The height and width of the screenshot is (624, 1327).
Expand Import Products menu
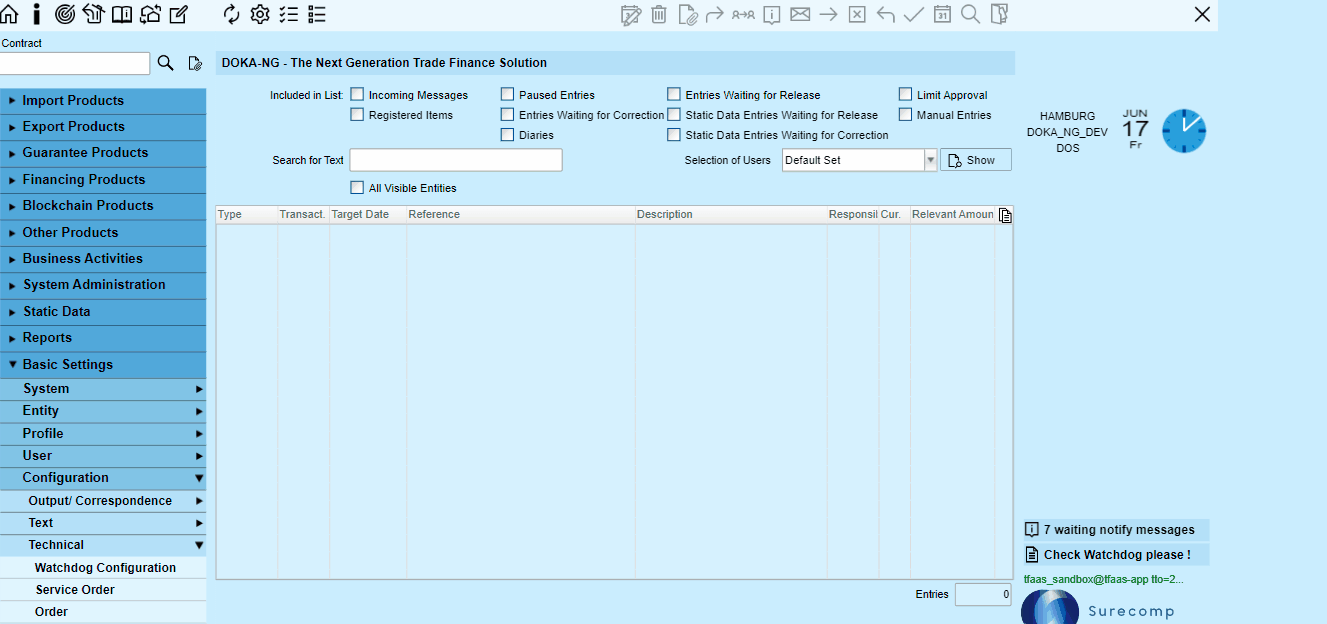point(103,101)
